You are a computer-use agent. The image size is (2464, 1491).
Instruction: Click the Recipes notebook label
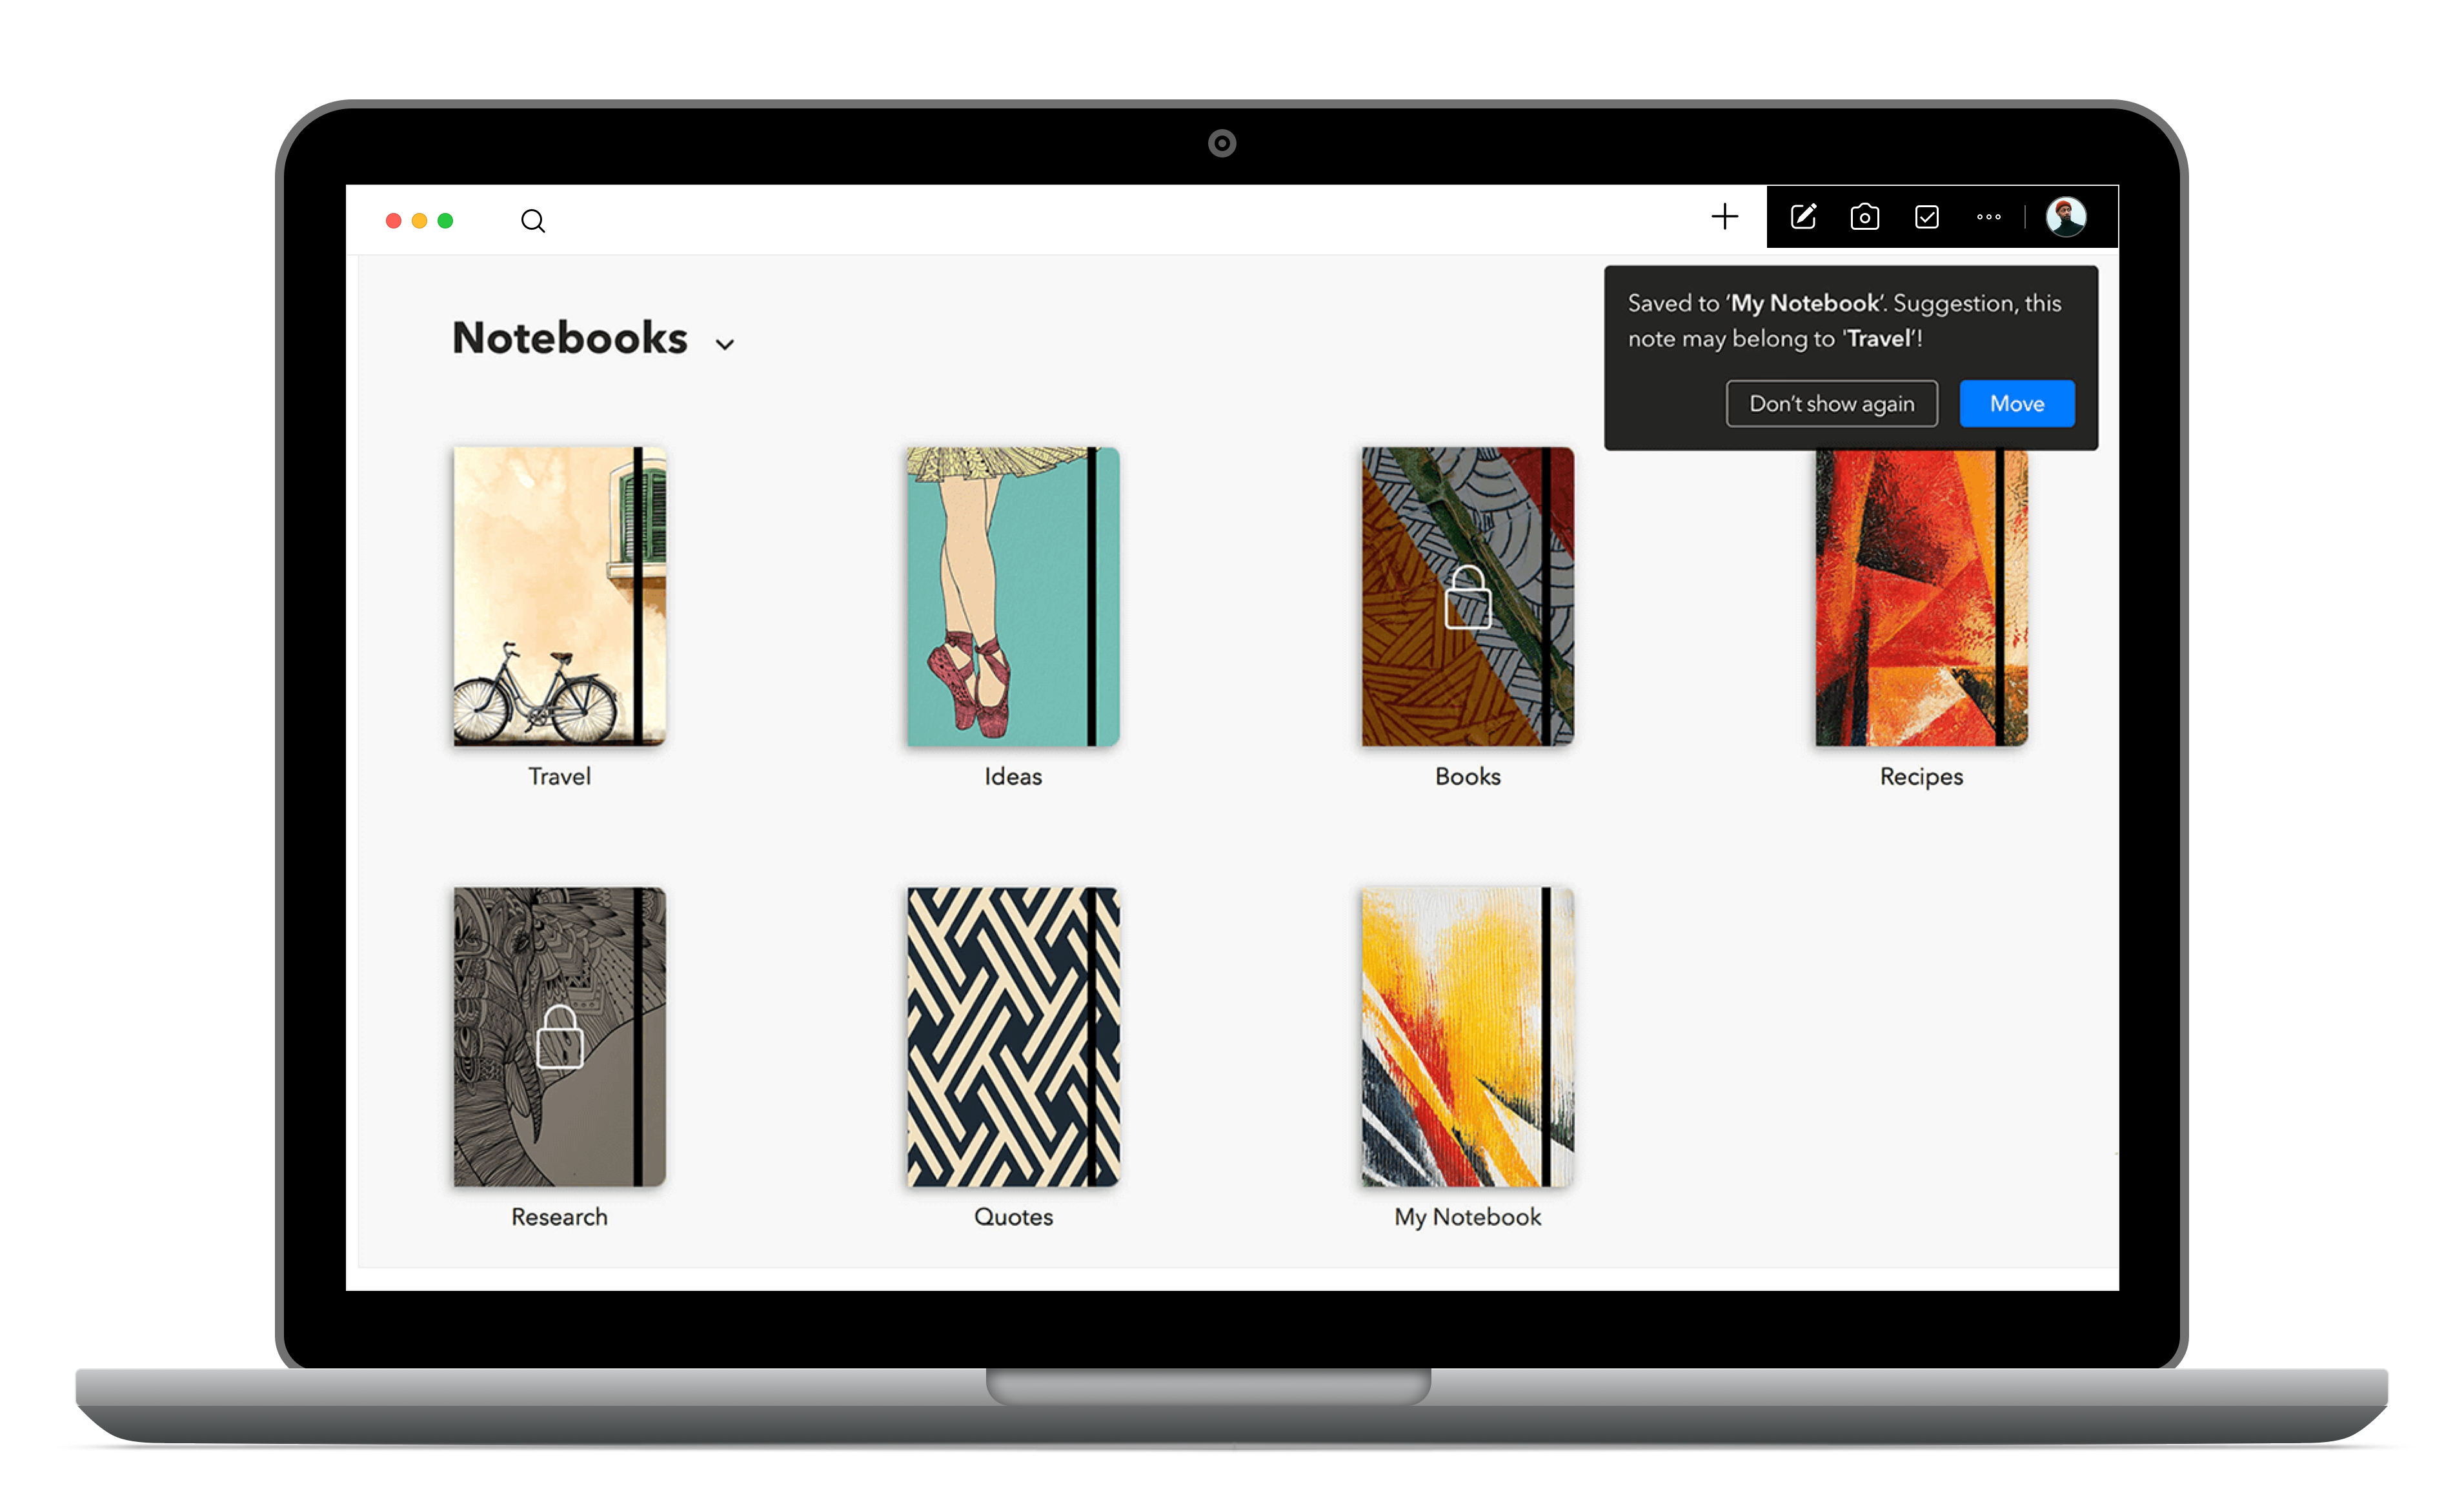point(1921,777)
